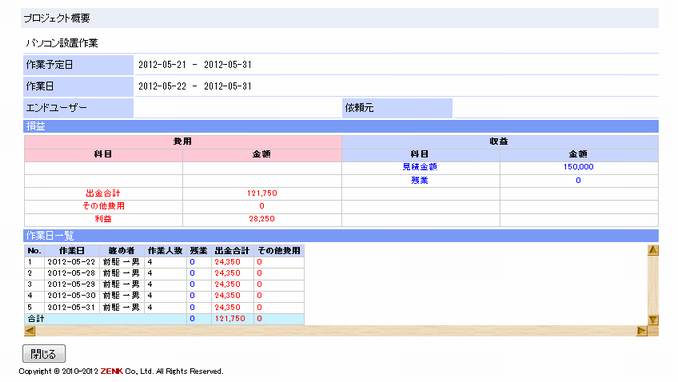The height and width of the screenshot is (382, 678).
Task: Click the vertical scrollbar track of work list
Action: point(653,286)
